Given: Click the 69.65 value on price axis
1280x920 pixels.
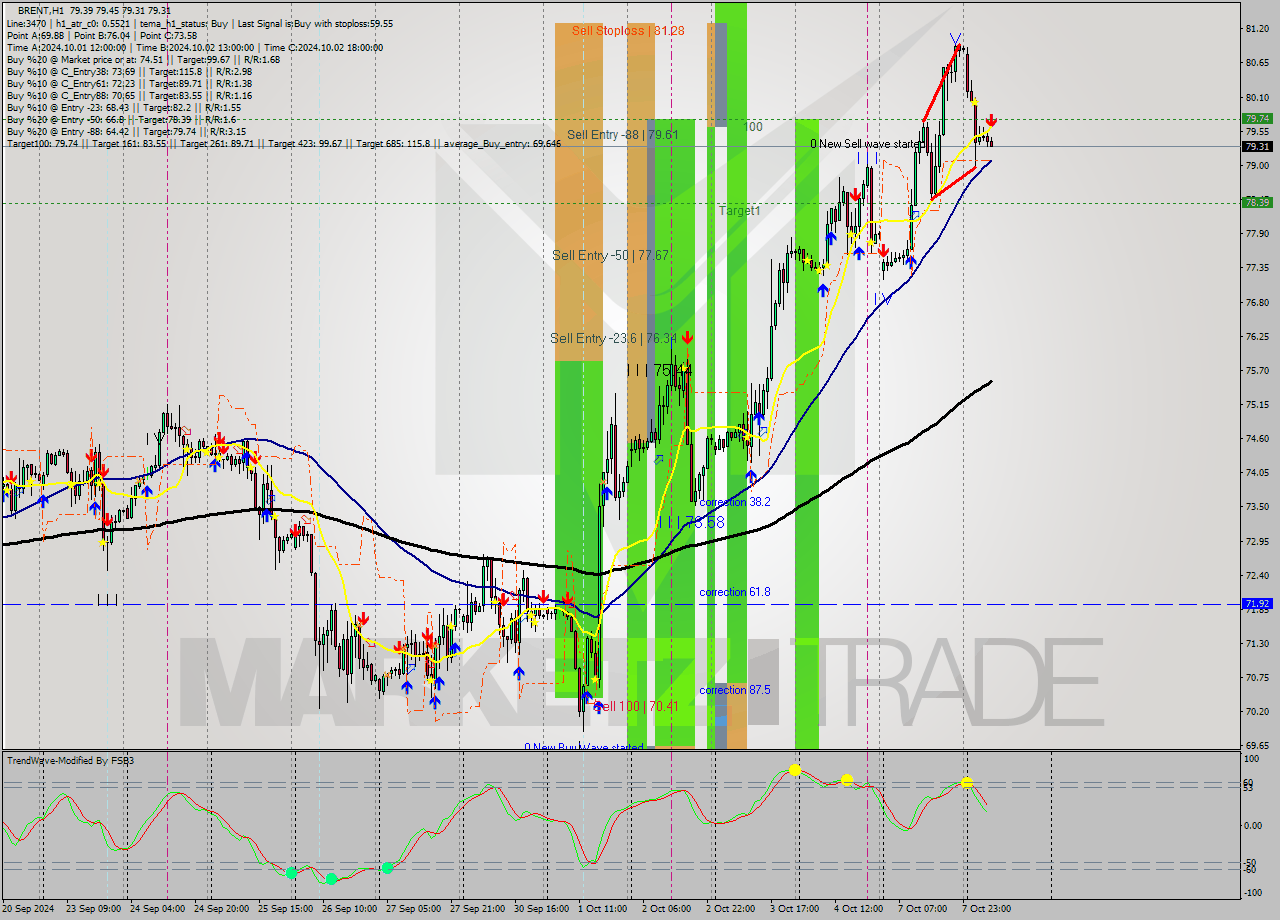Looking at the screenshot, I should 1257,746.
